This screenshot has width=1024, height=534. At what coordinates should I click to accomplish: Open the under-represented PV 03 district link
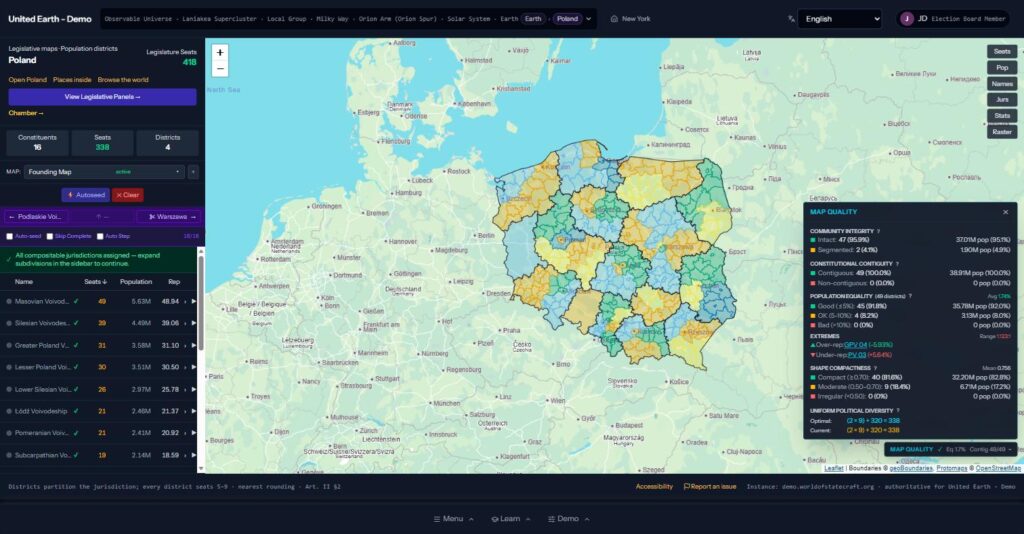pos(857,355)
